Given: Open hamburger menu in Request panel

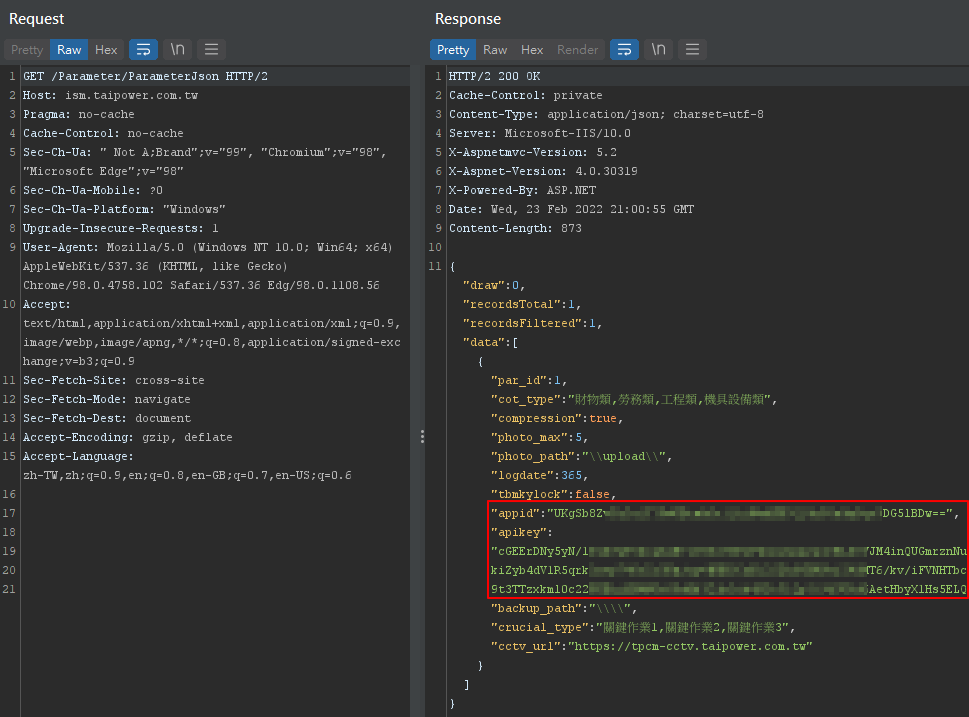Looking at the screenshot, I should click(x=211, y=49).
